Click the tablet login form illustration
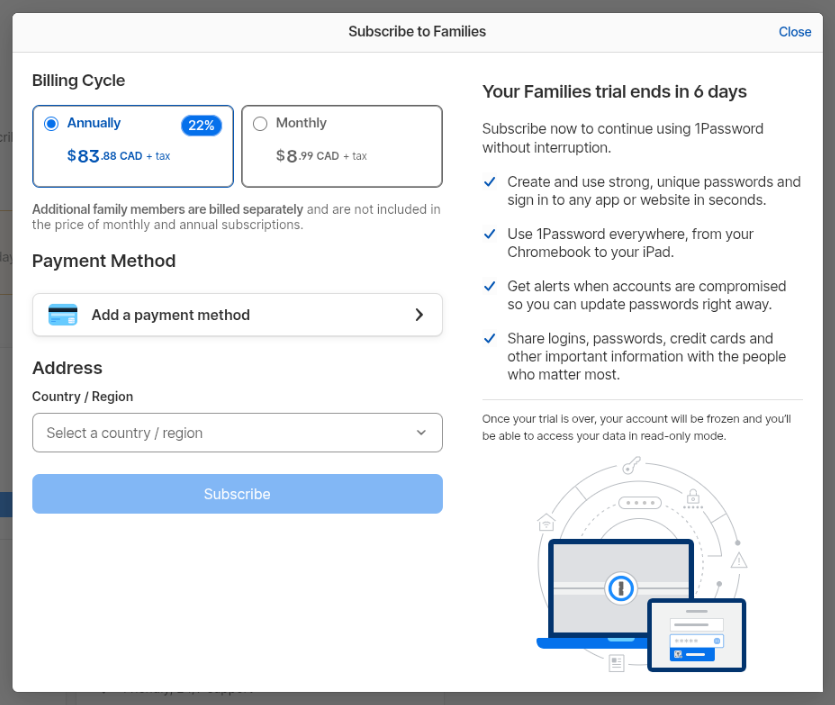835x705 pixels. tap(696, 635)
